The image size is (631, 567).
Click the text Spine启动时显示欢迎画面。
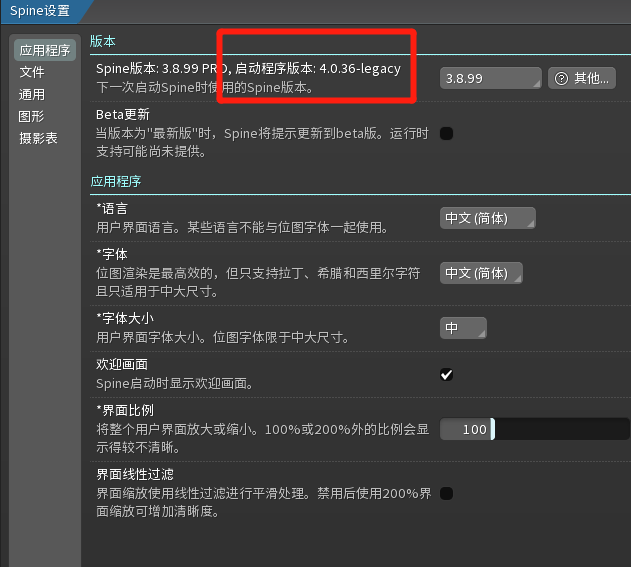pos(175,383)
